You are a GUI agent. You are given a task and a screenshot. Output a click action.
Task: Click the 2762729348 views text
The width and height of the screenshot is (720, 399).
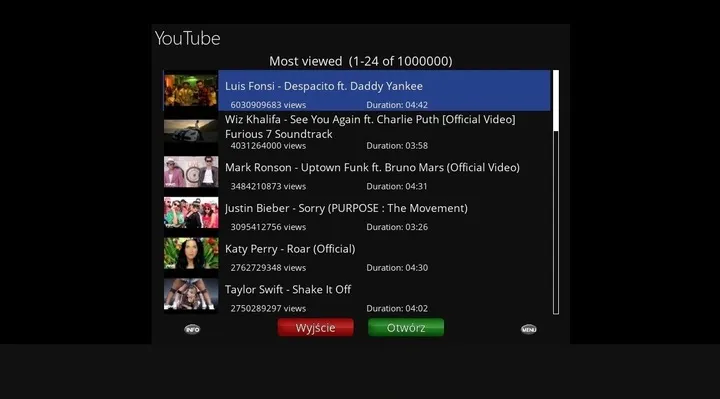[x=268, y=268]
